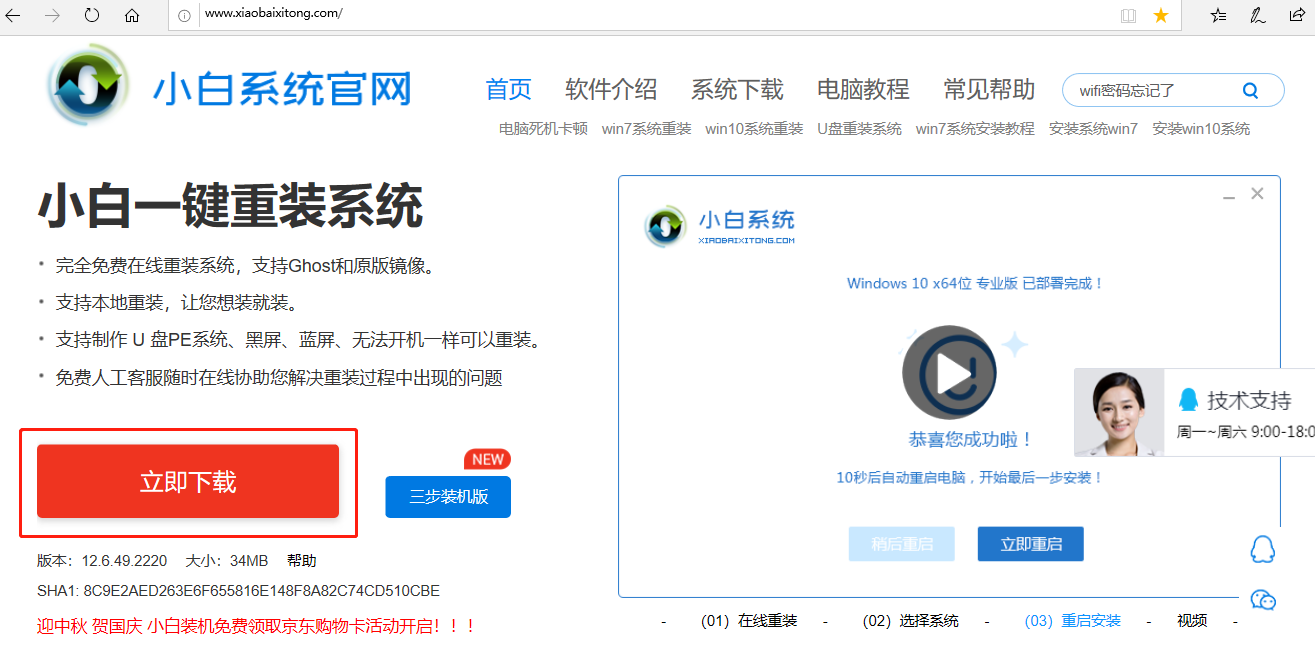Click the red 立即下载 button
Viewport: 1315px width, 650px height.
click(x=188, y=482)
